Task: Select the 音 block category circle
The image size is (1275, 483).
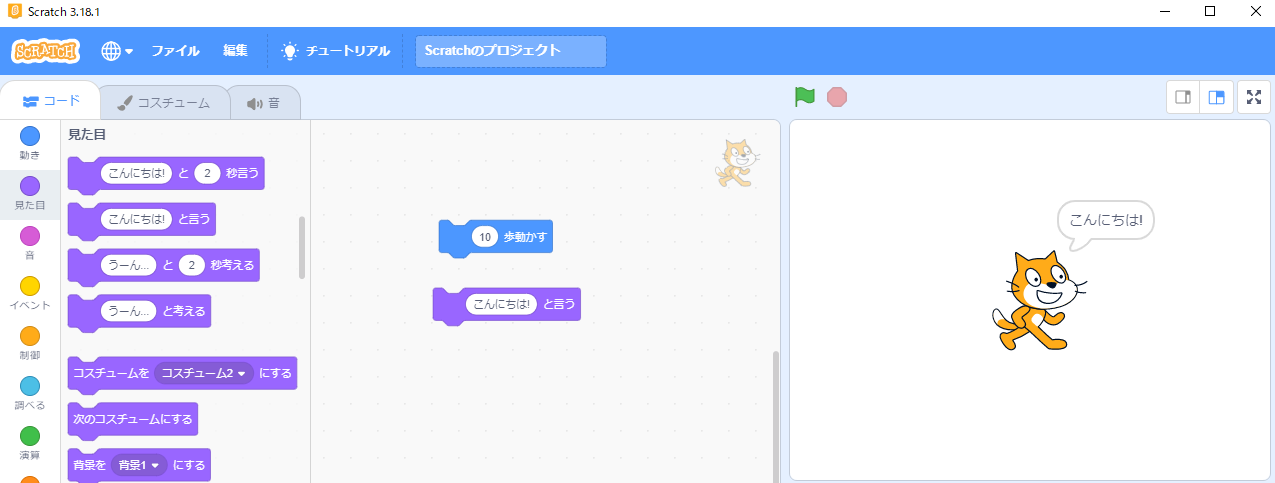Action: (x=30, y=236)
